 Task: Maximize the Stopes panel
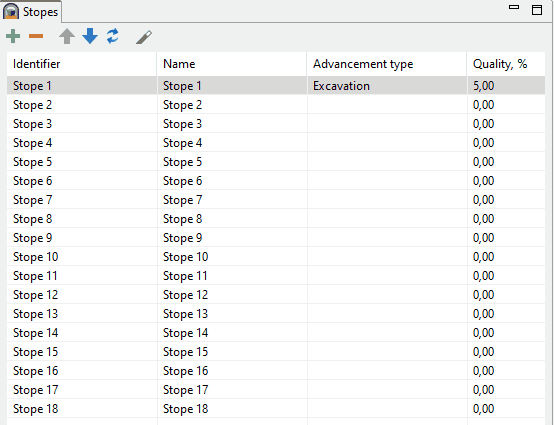coord(537,10)
